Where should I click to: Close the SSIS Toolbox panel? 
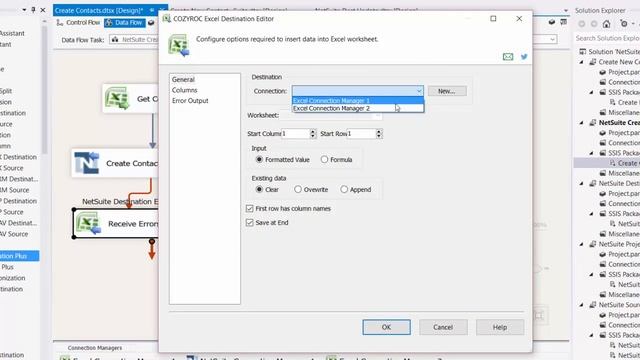tap(42, 10)
